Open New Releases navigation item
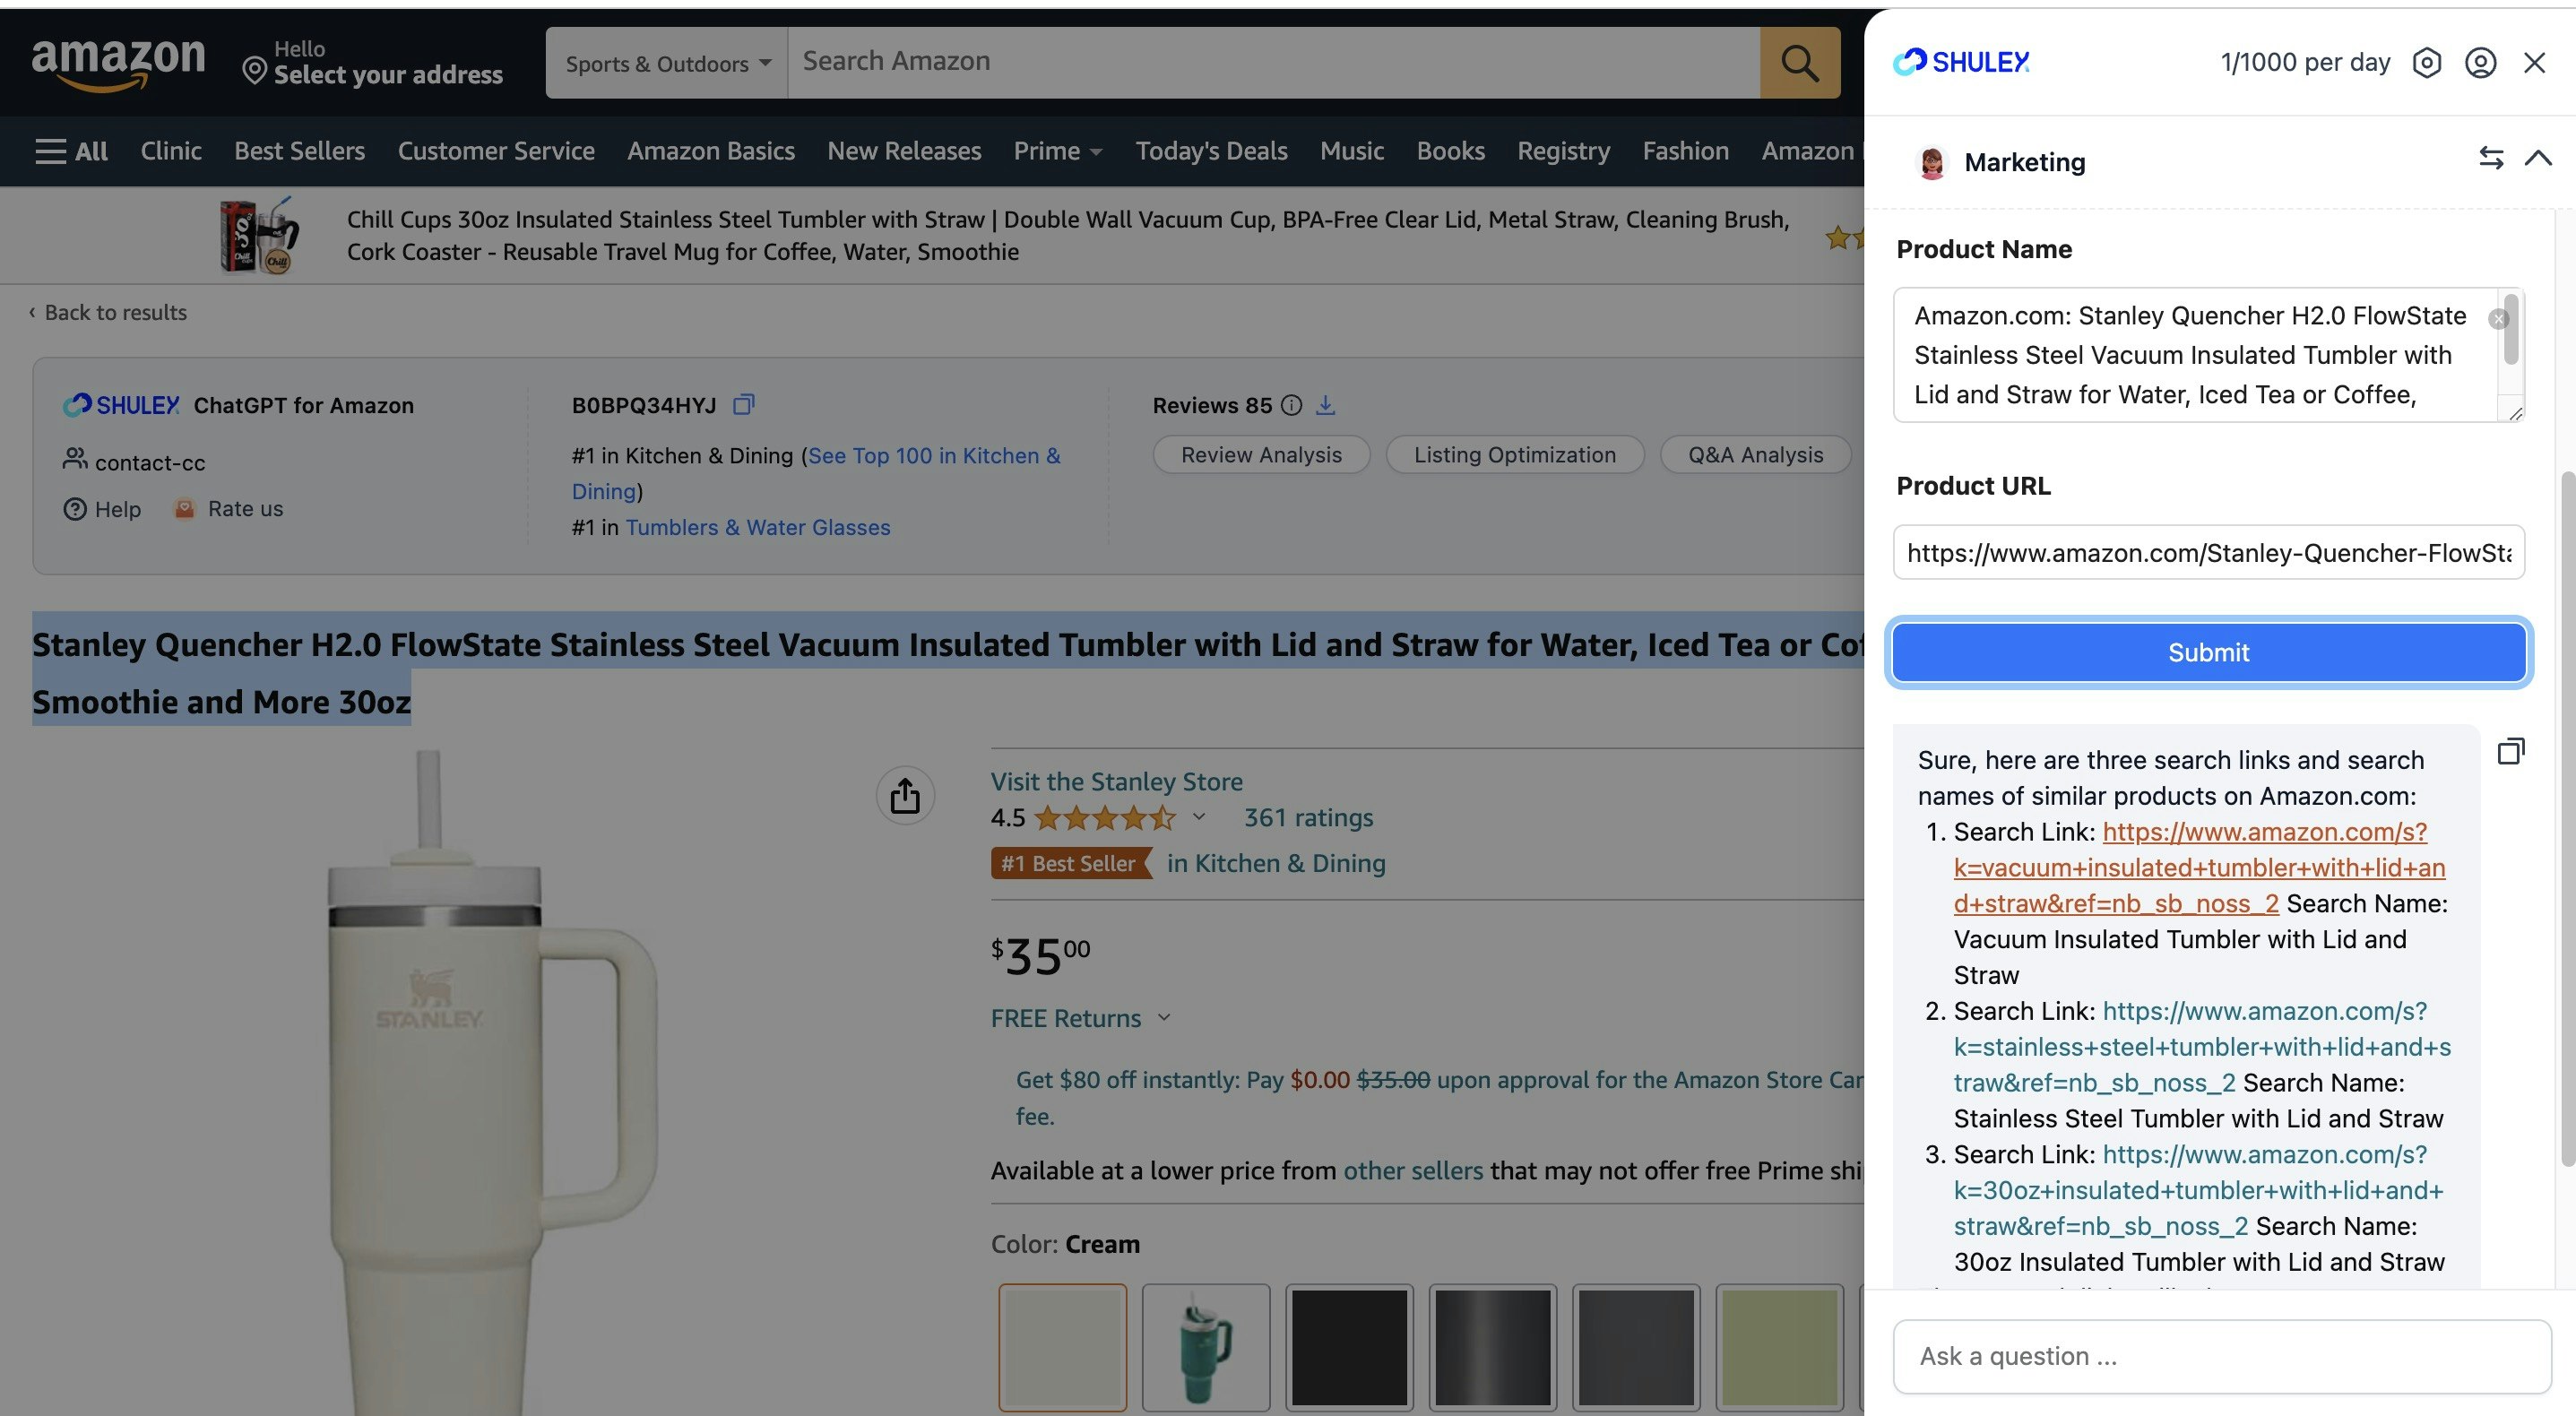The image size is (2576, 1416). (904, 151)
